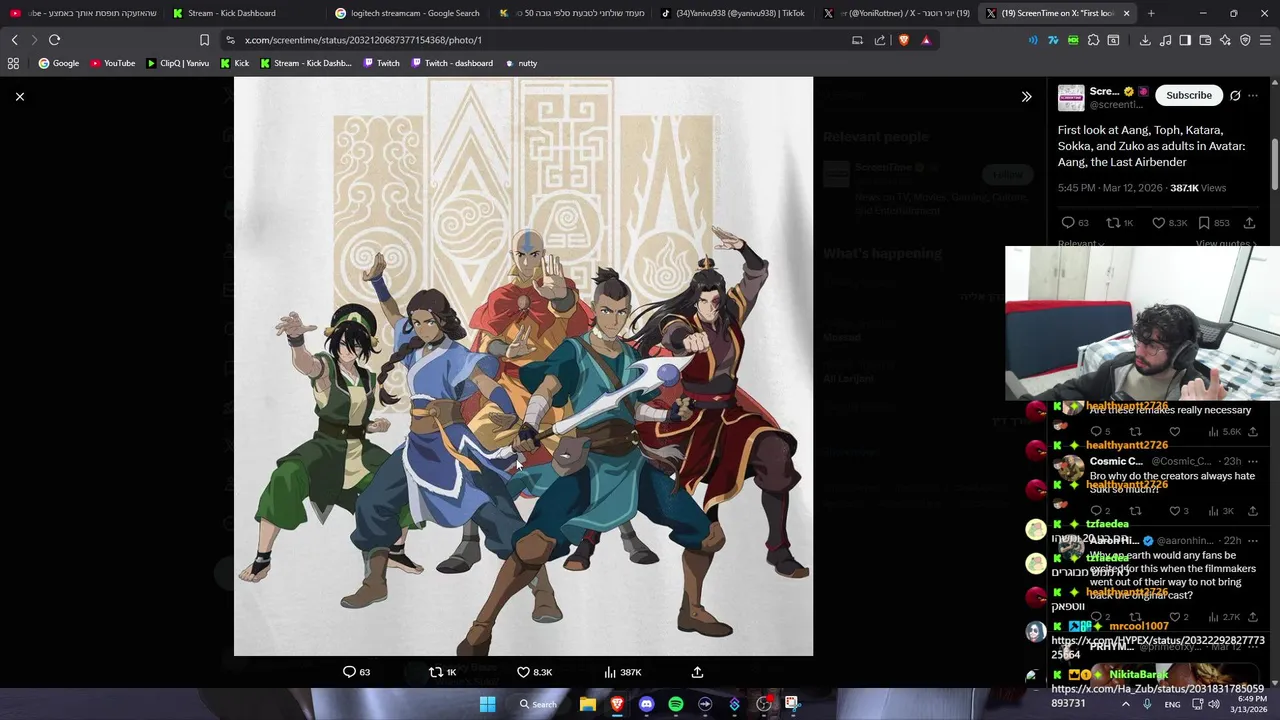Switch to the YoniRottner X tab

coord(896,13)
